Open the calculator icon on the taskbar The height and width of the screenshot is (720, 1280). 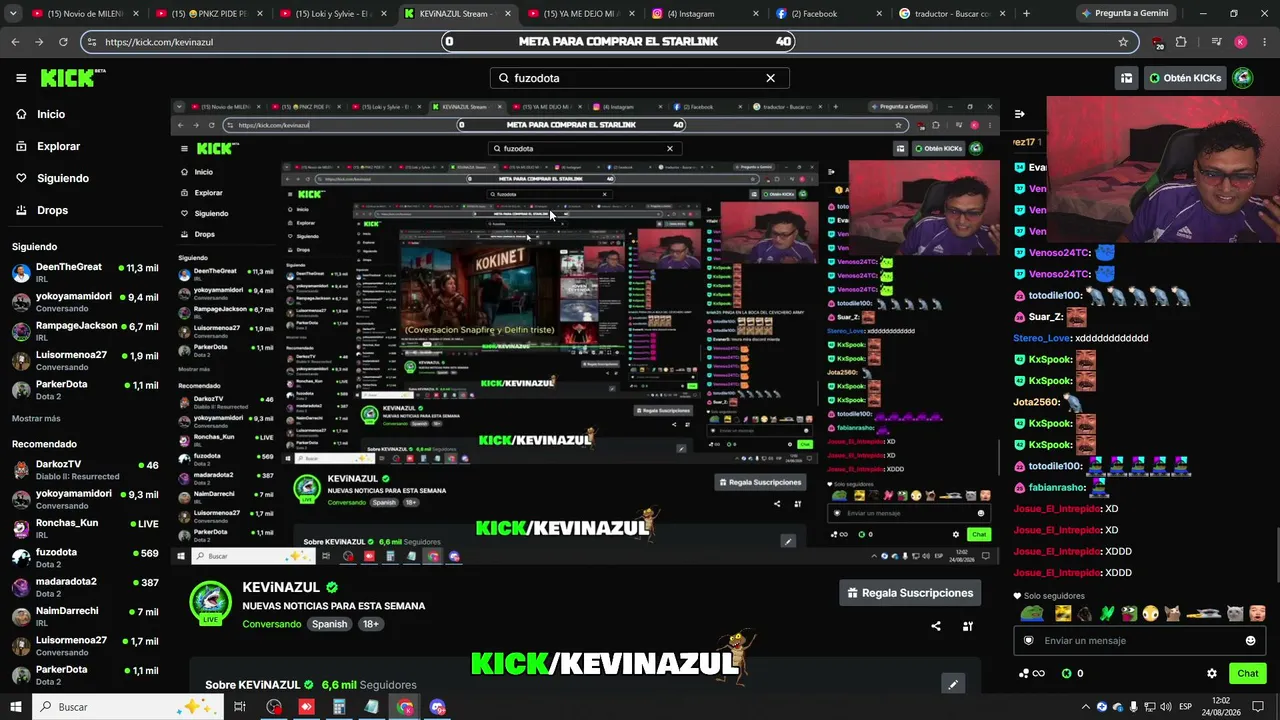click(339, 707)
